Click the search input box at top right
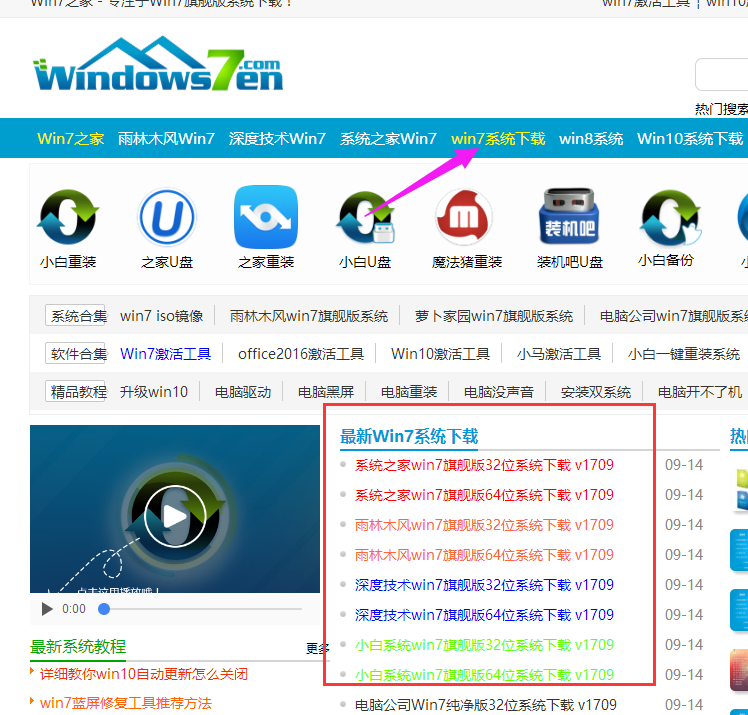Screen dimensions: 748x715 pyautogui.click(x=722, y=75)
